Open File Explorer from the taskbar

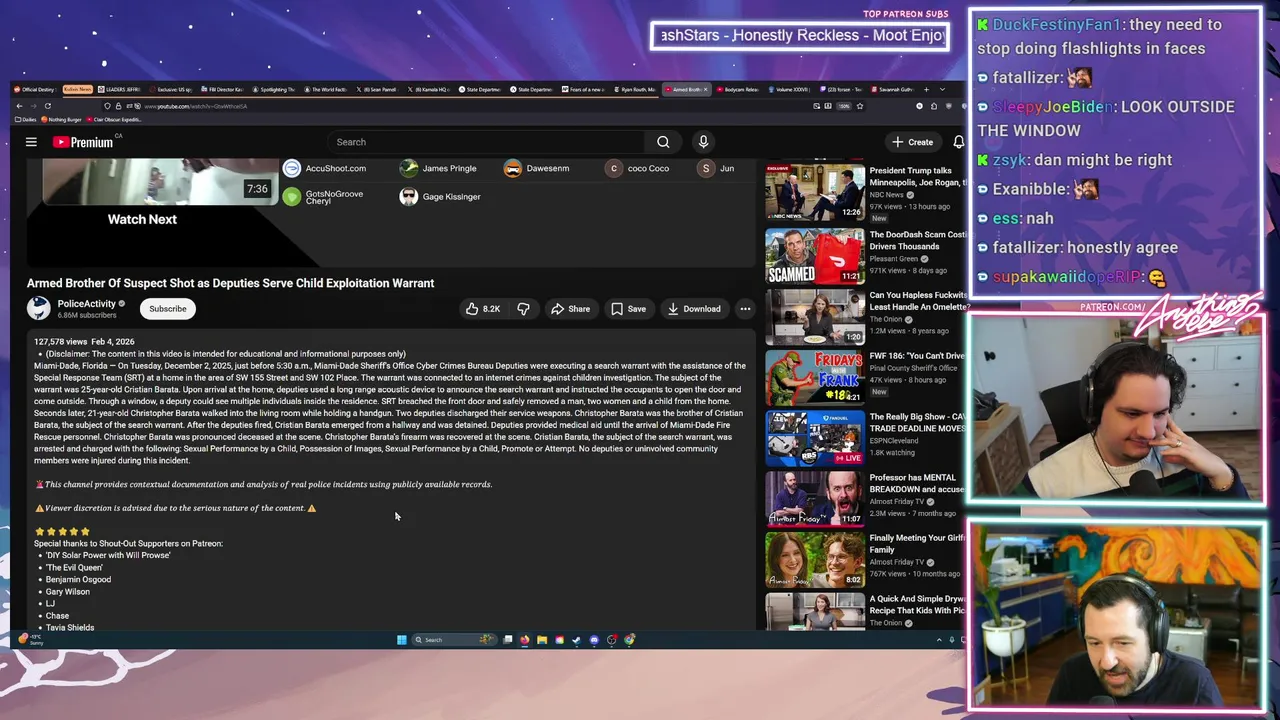click(x=542, y=640)
